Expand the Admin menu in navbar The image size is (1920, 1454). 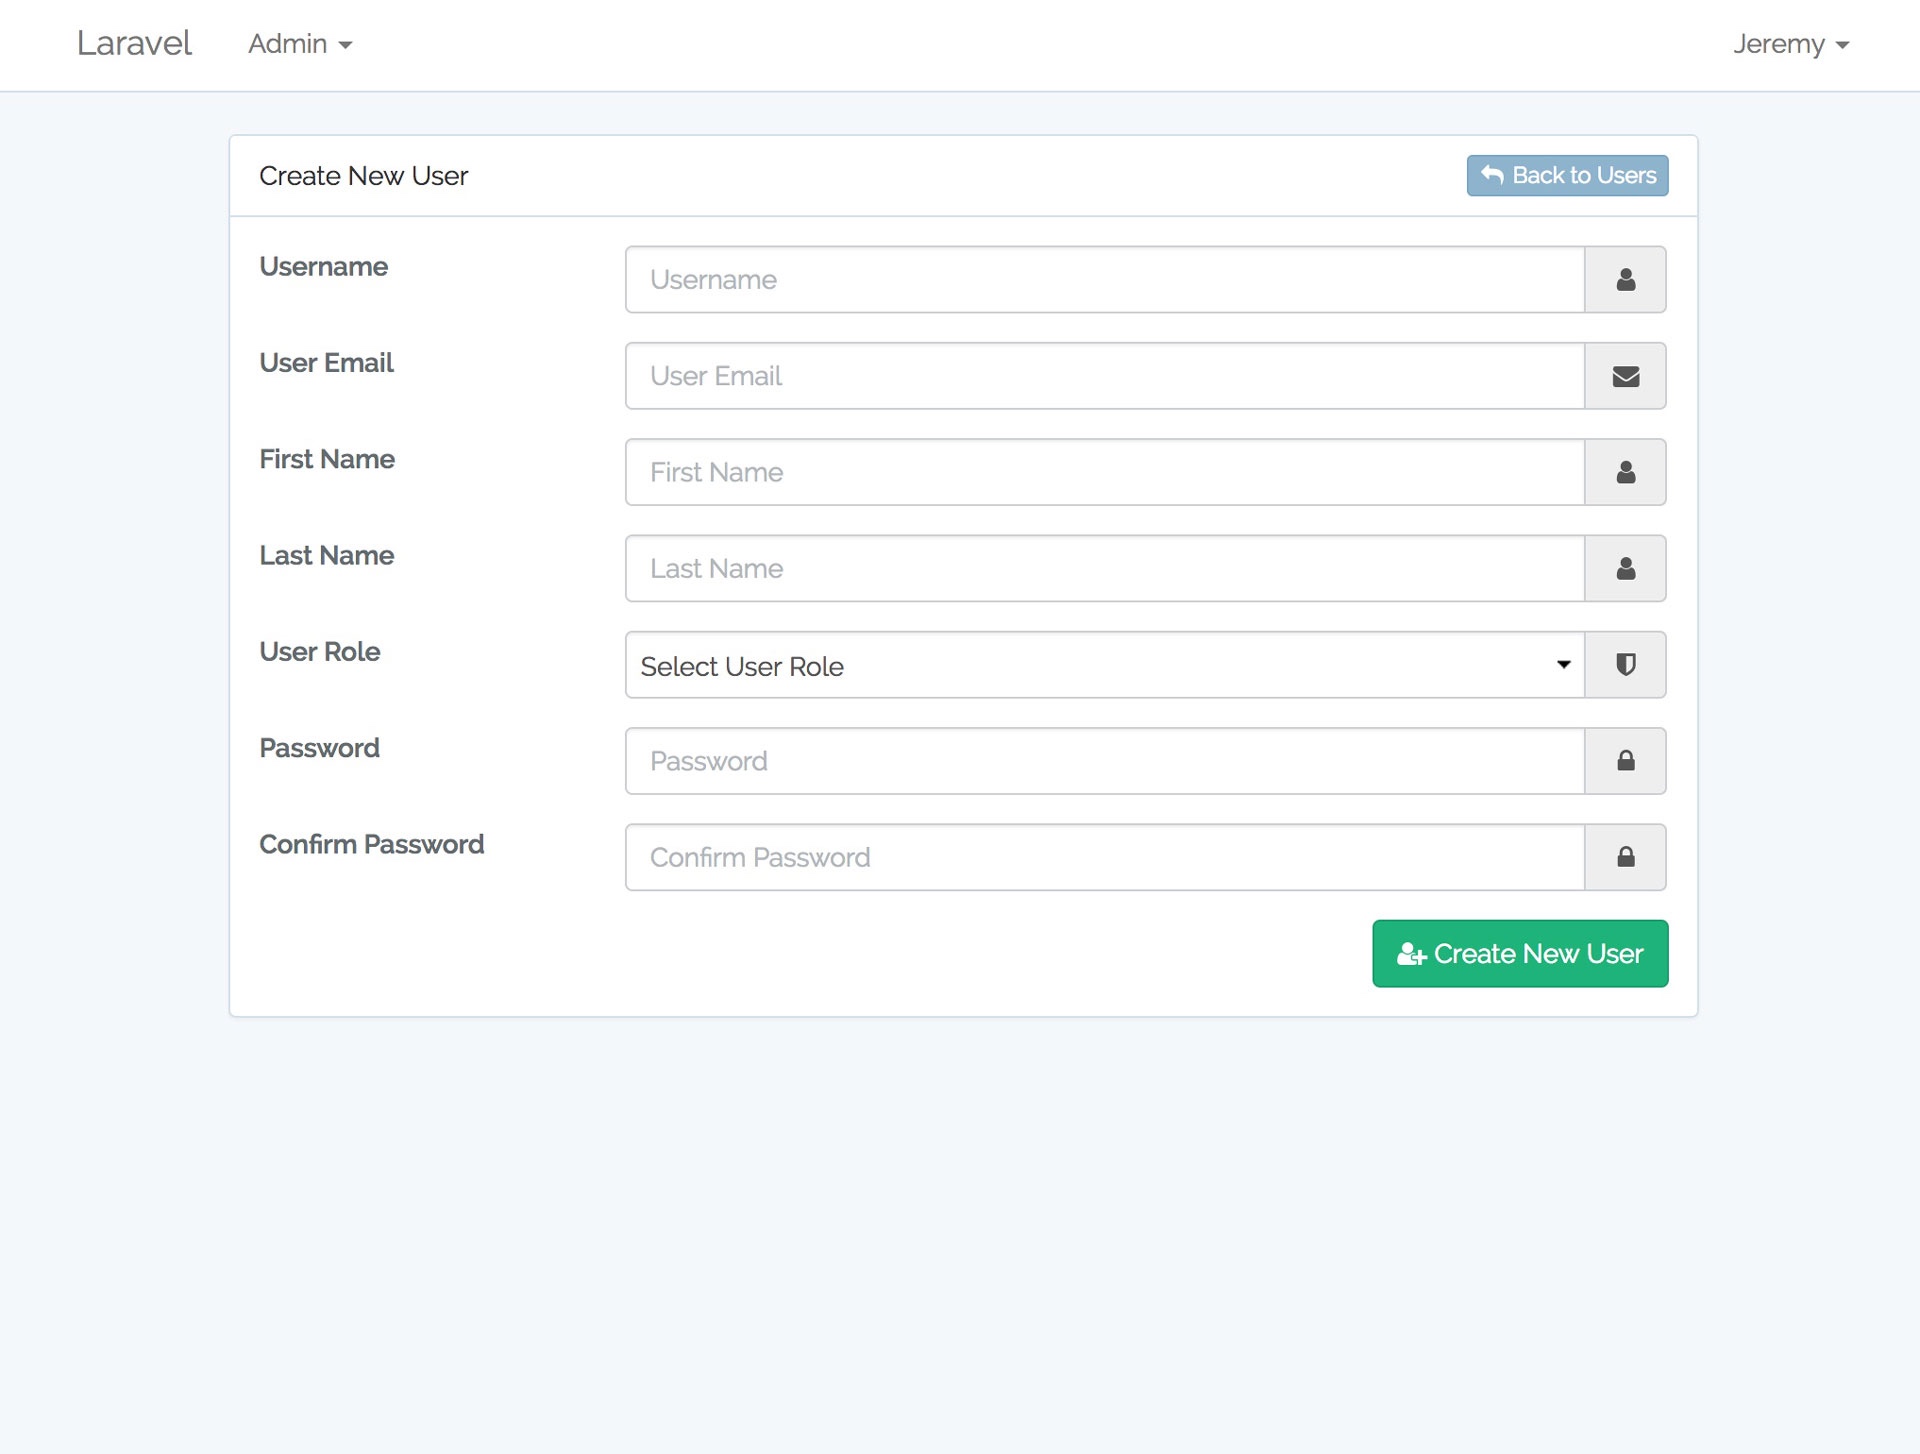pos(299,44)
